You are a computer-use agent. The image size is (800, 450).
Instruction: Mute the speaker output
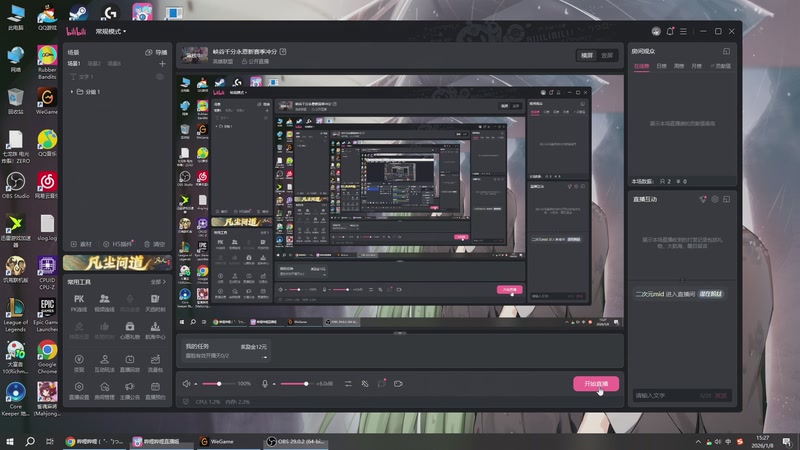187,384
